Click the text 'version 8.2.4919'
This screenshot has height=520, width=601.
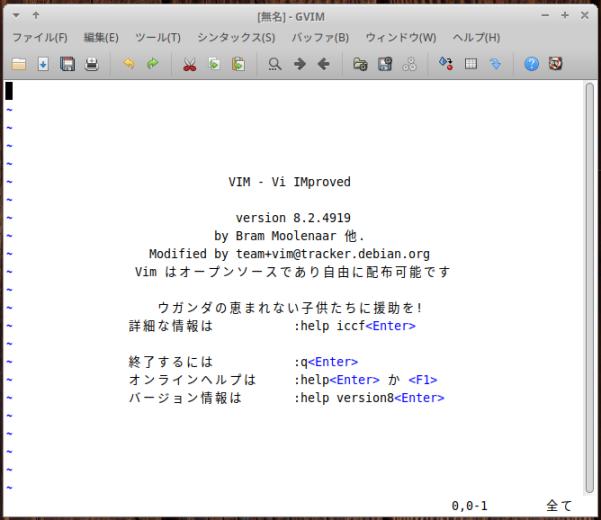click(293, 218)
